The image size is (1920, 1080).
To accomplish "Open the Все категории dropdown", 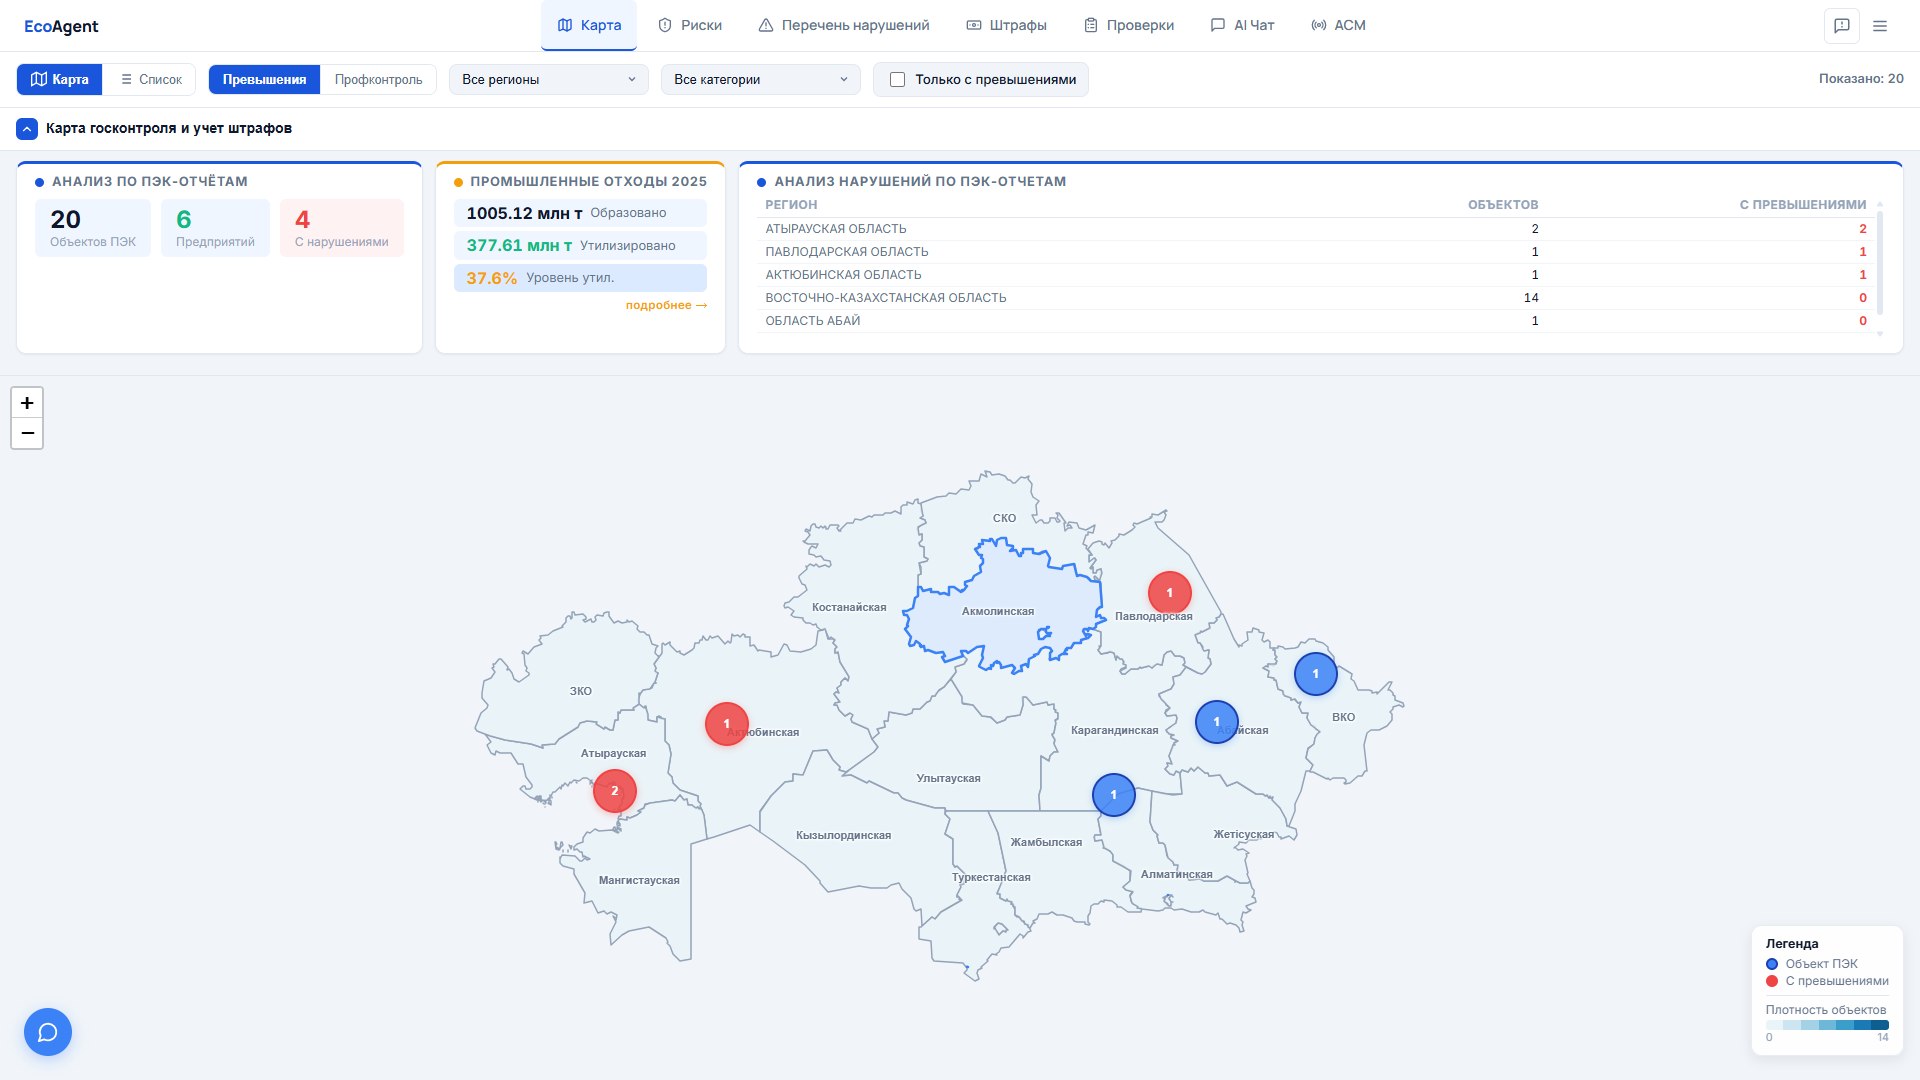I will click(x=761, y=79).
